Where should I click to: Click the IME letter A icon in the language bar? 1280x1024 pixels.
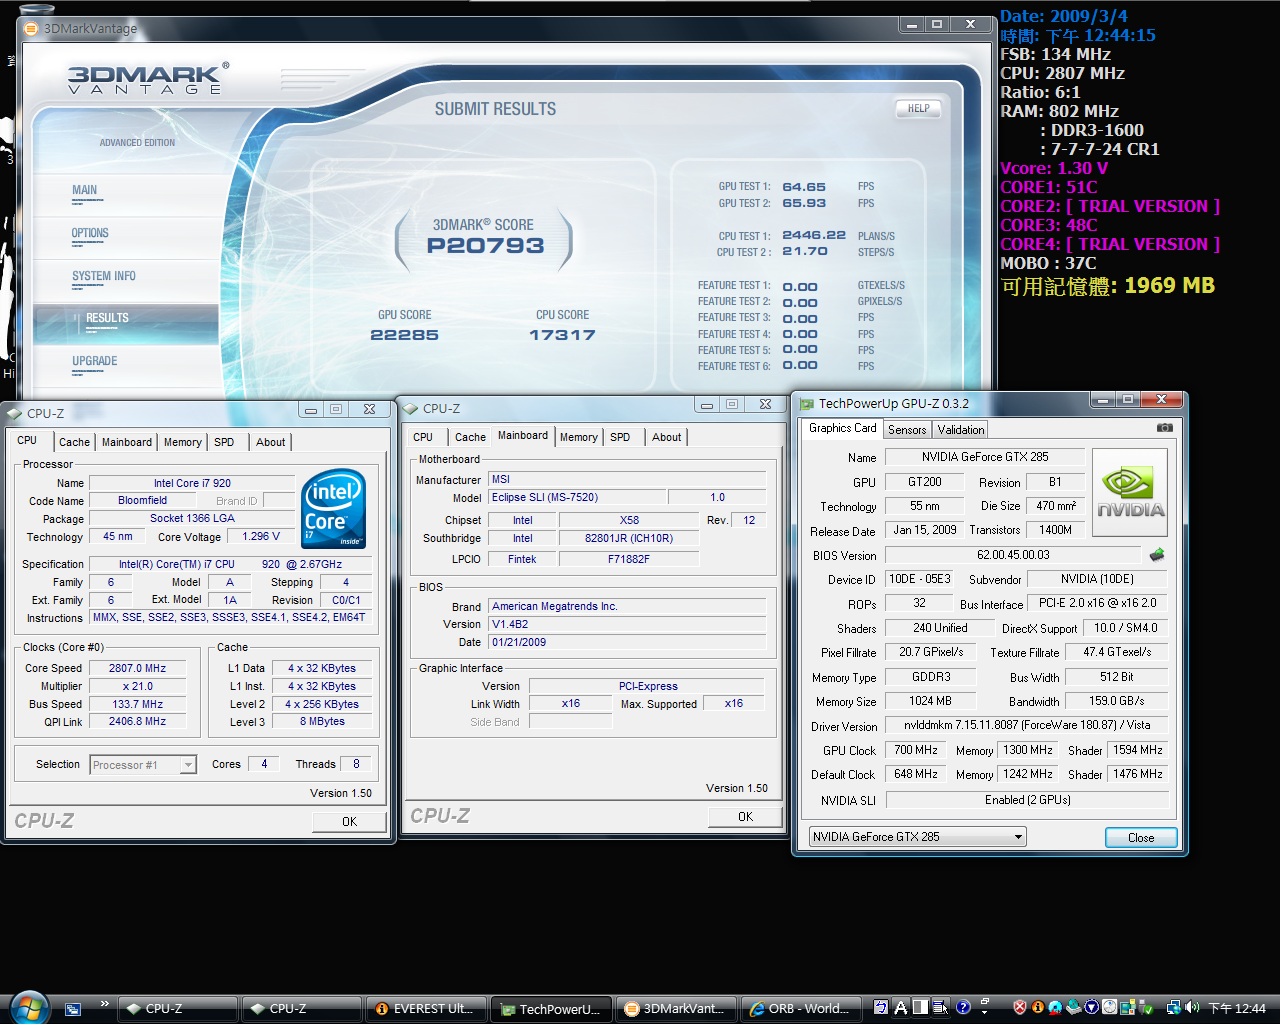click(x=900, y=1008)
